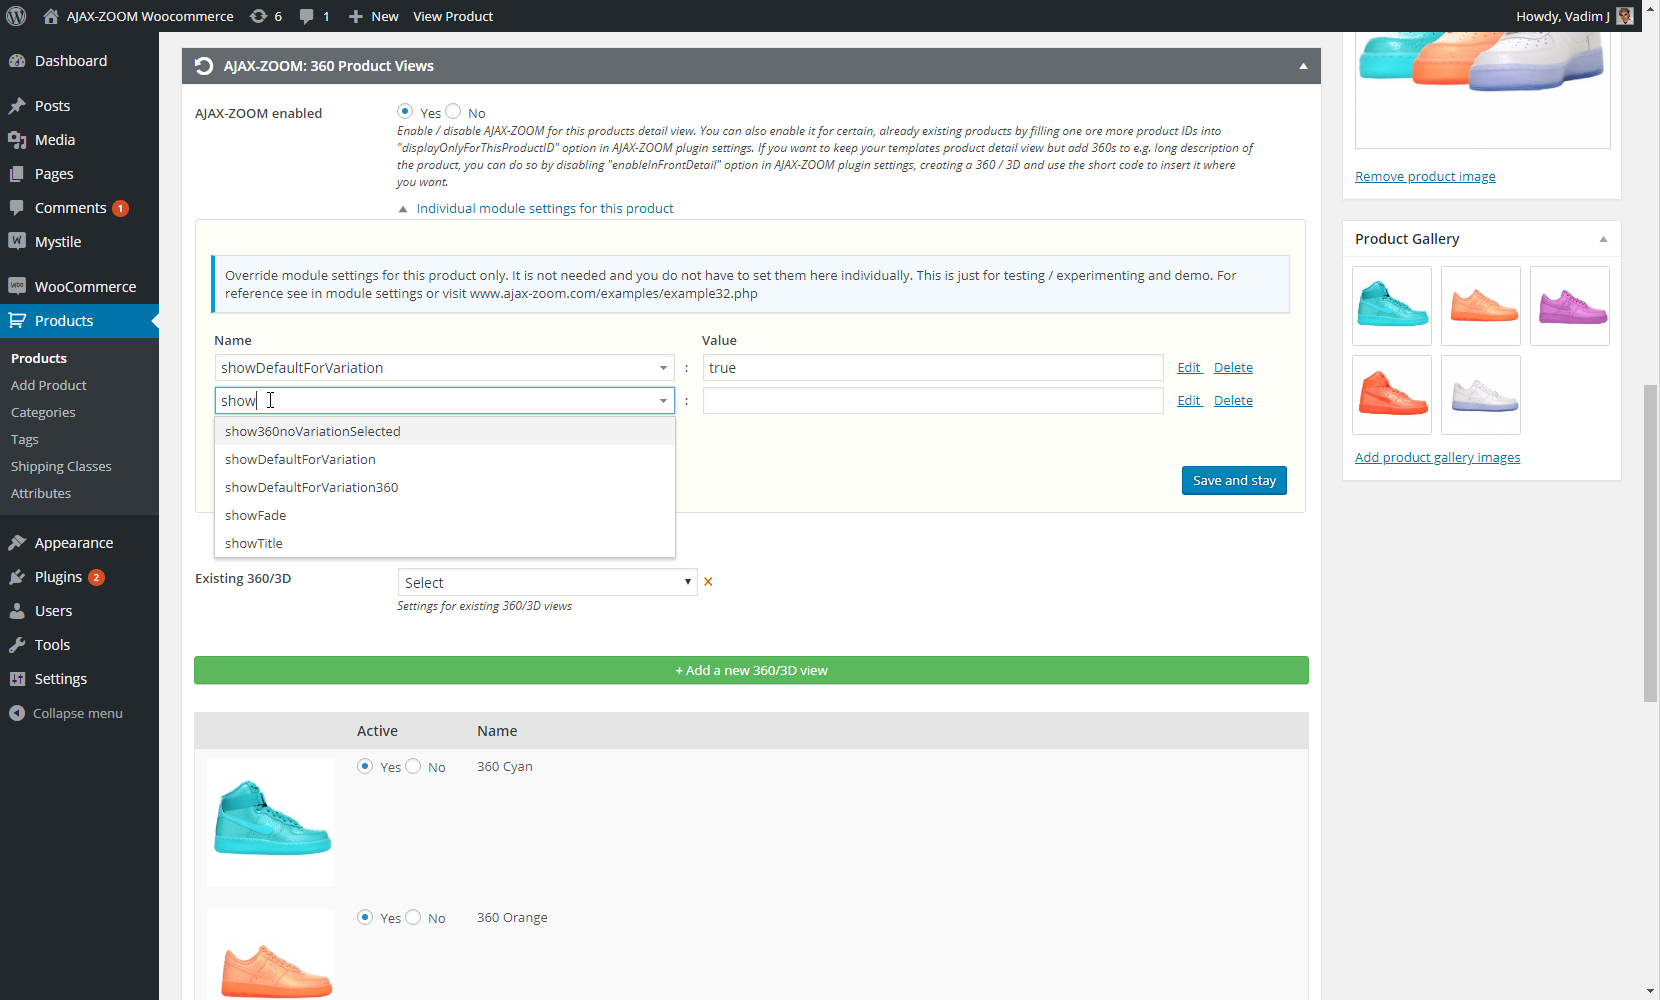
Task: Click the page vertical scrollbar
Action: pyautogui.click(x=1650, y=543)
